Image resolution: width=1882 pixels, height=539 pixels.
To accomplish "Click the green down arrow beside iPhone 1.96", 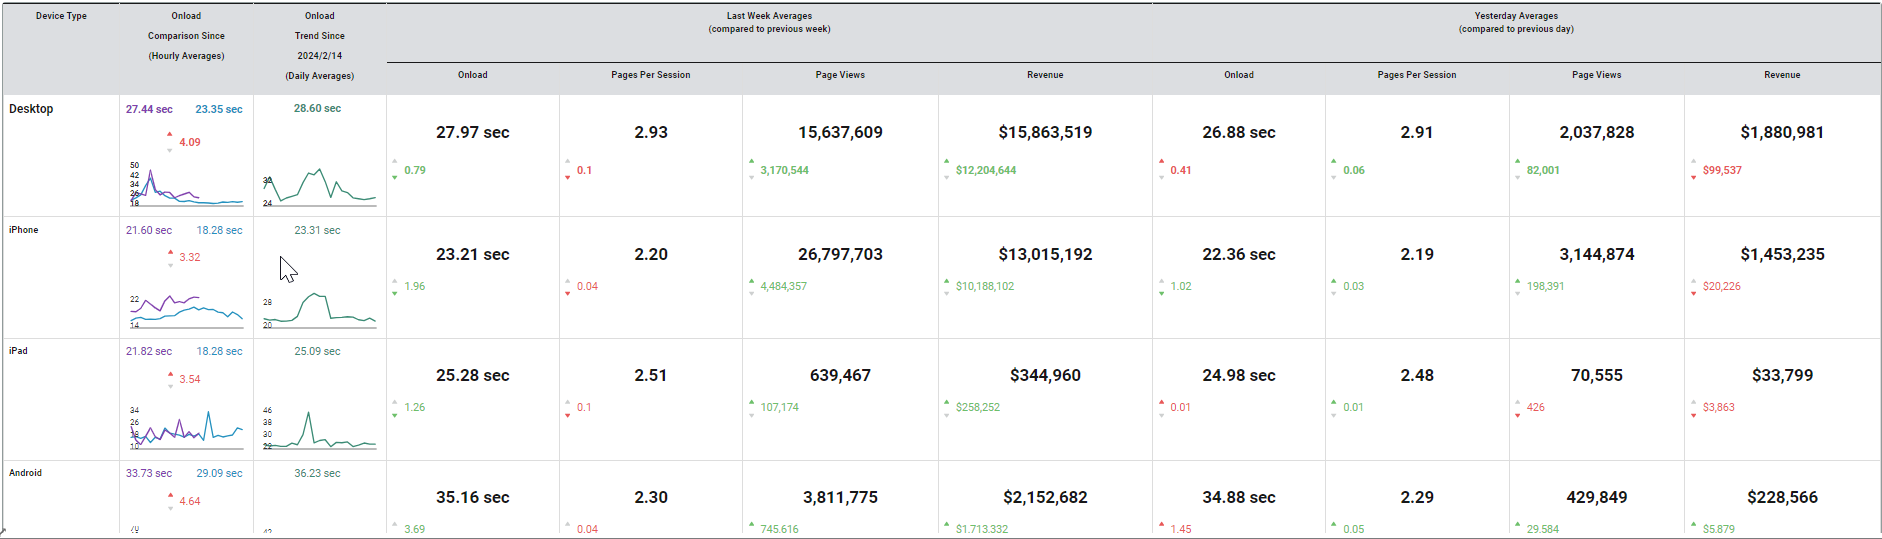I will click(395, 294).
